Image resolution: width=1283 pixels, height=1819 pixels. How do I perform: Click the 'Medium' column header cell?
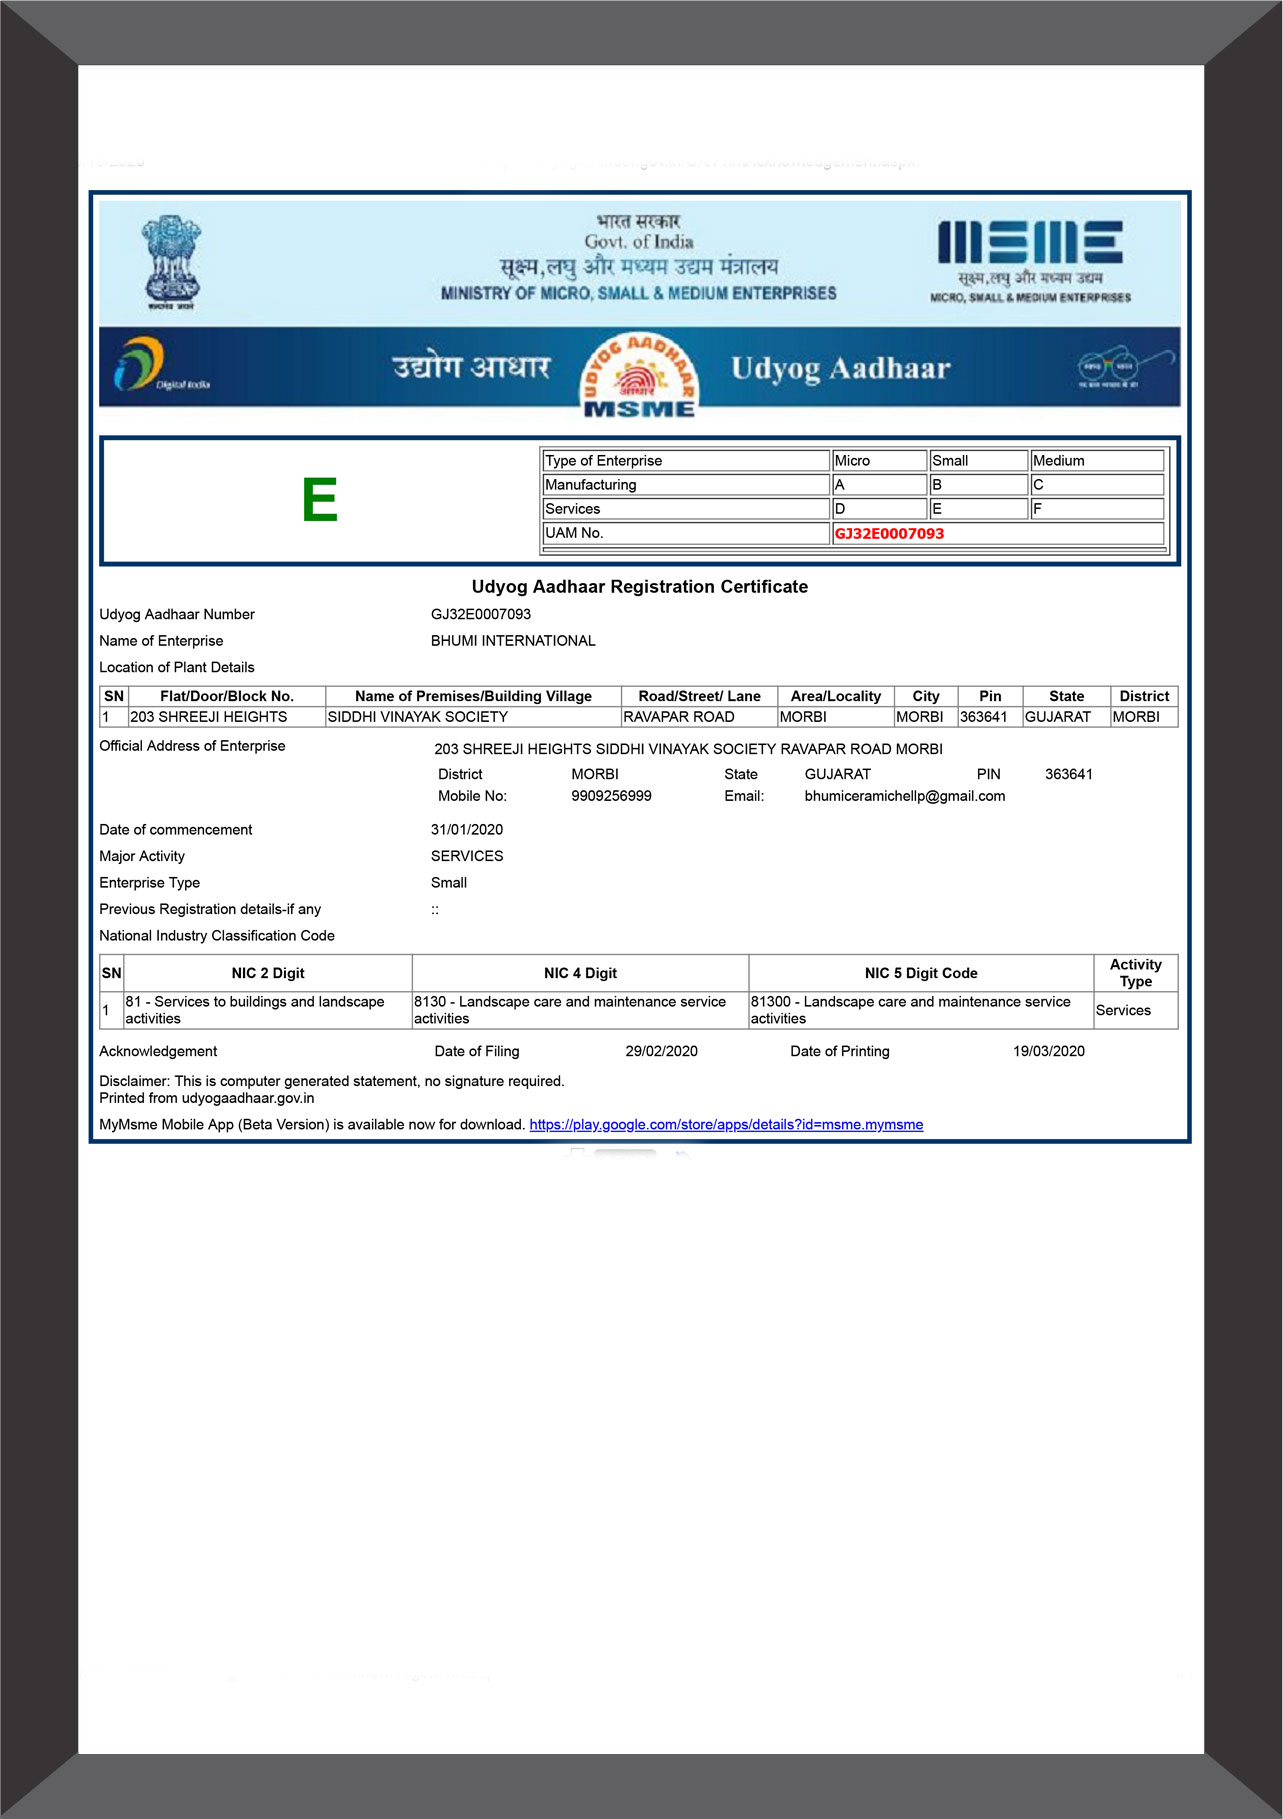pyautogui.click(x=1097, y=461)
